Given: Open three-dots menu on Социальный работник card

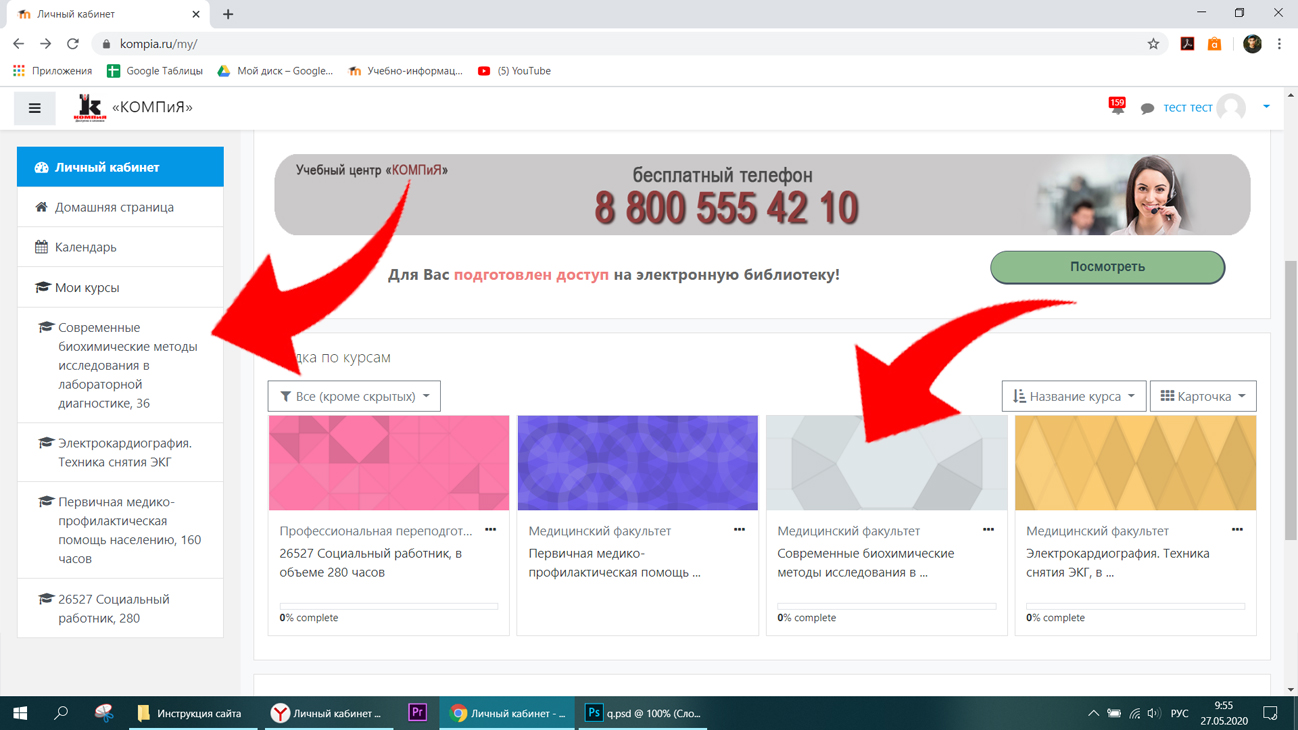Looking at the screenshot, I should pyautogui.click(x=490, y=530).
